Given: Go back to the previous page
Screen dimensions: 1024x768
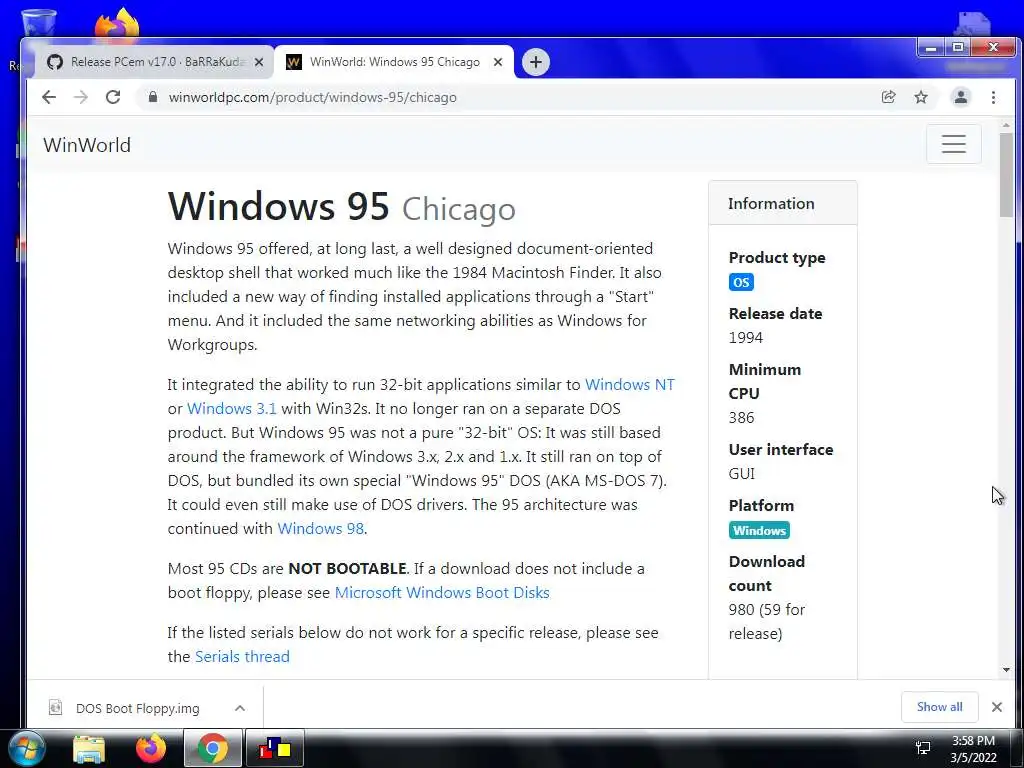Looking at the screenshot, I should pyautogui.click(x=49, y=97).
